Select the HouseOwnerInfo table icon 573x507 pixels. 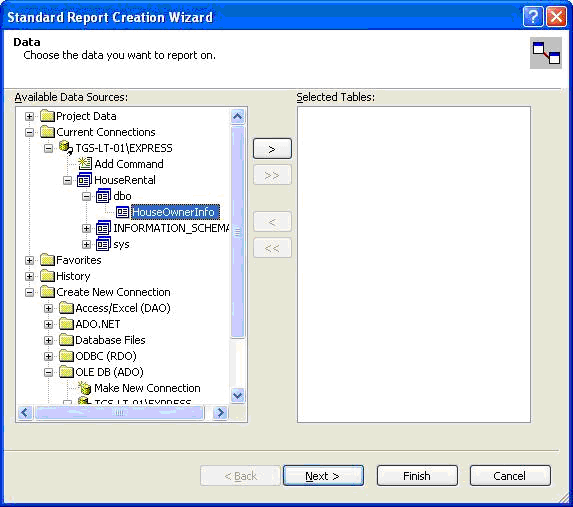[122, 212]
